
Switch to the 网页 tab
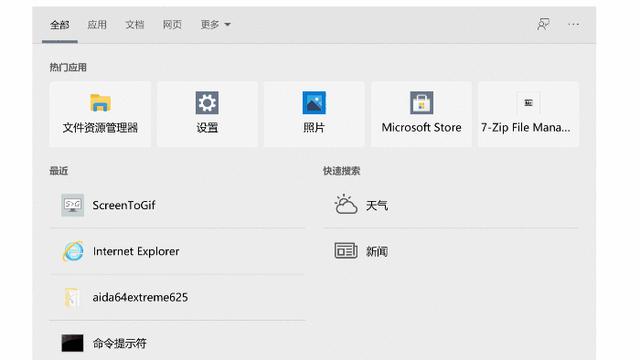pyautogui.click(x=172, y=24)
